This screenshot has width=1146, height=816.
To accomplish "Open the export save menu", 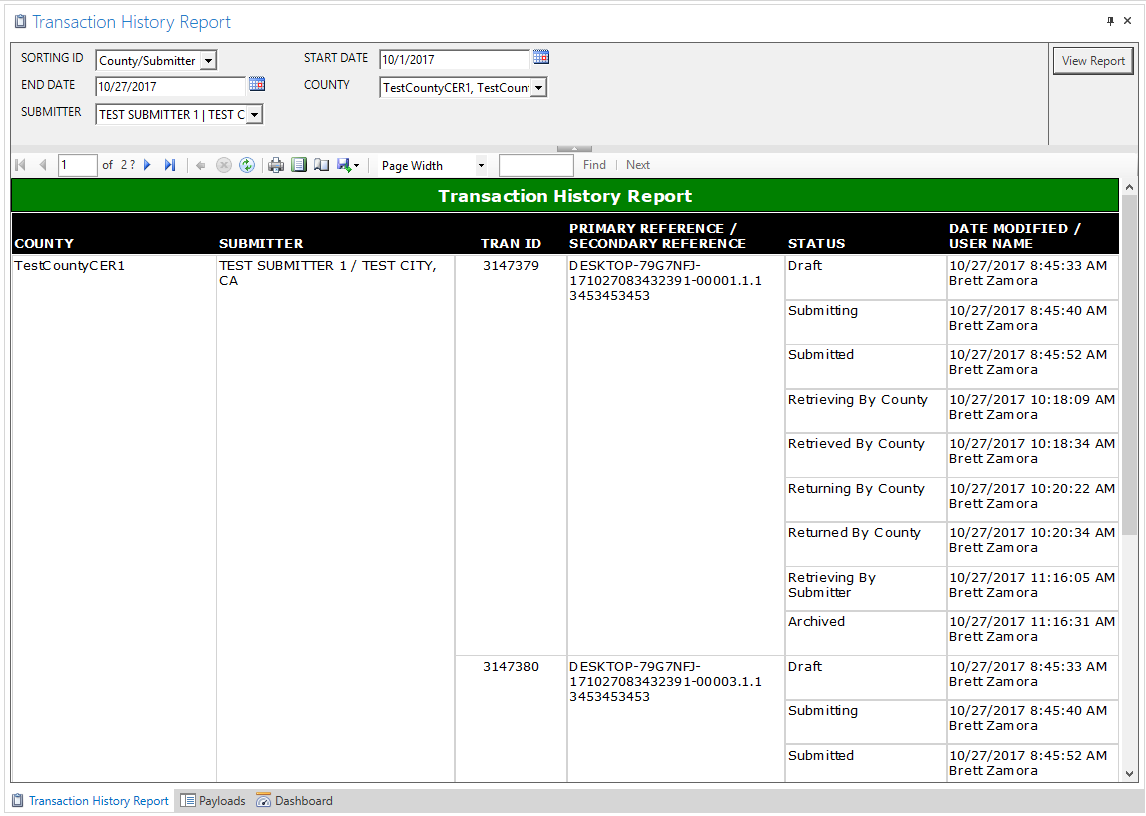I will [x=348, y=165].
